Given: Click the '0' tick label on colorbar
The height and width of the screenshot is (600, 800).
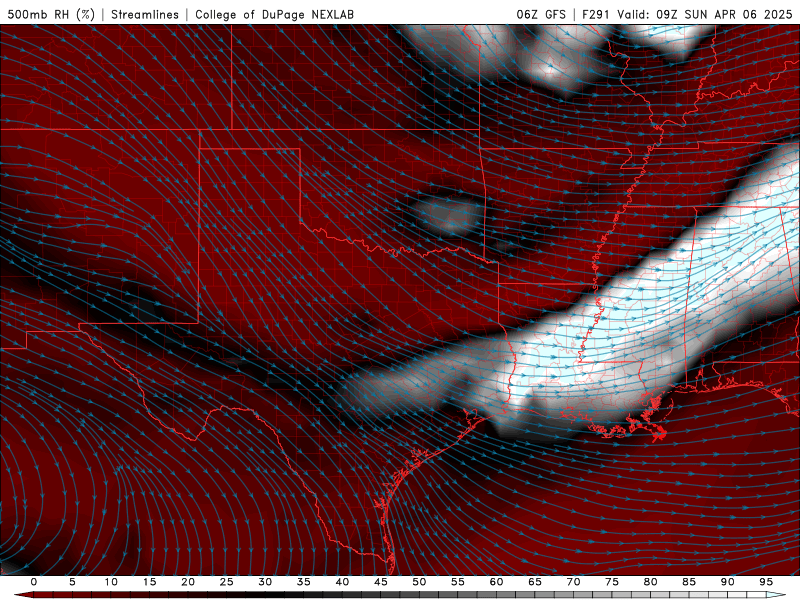Looking at the screenshot, I should click(34, 582).
